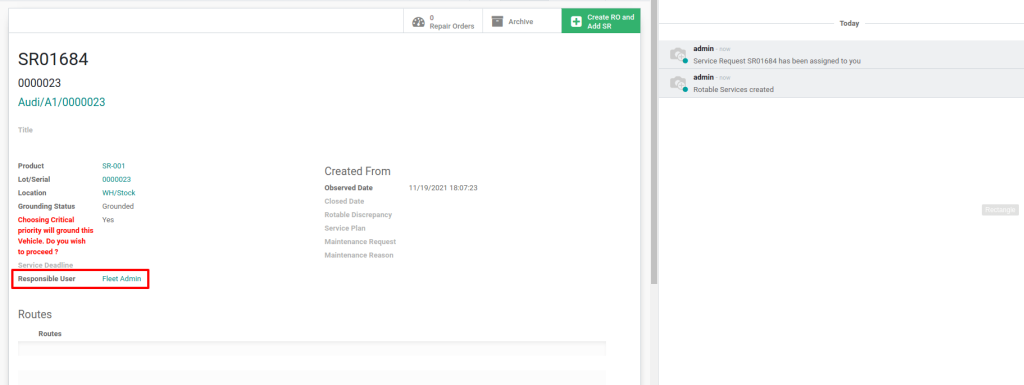Click the Observed Date label

point(348,188)
